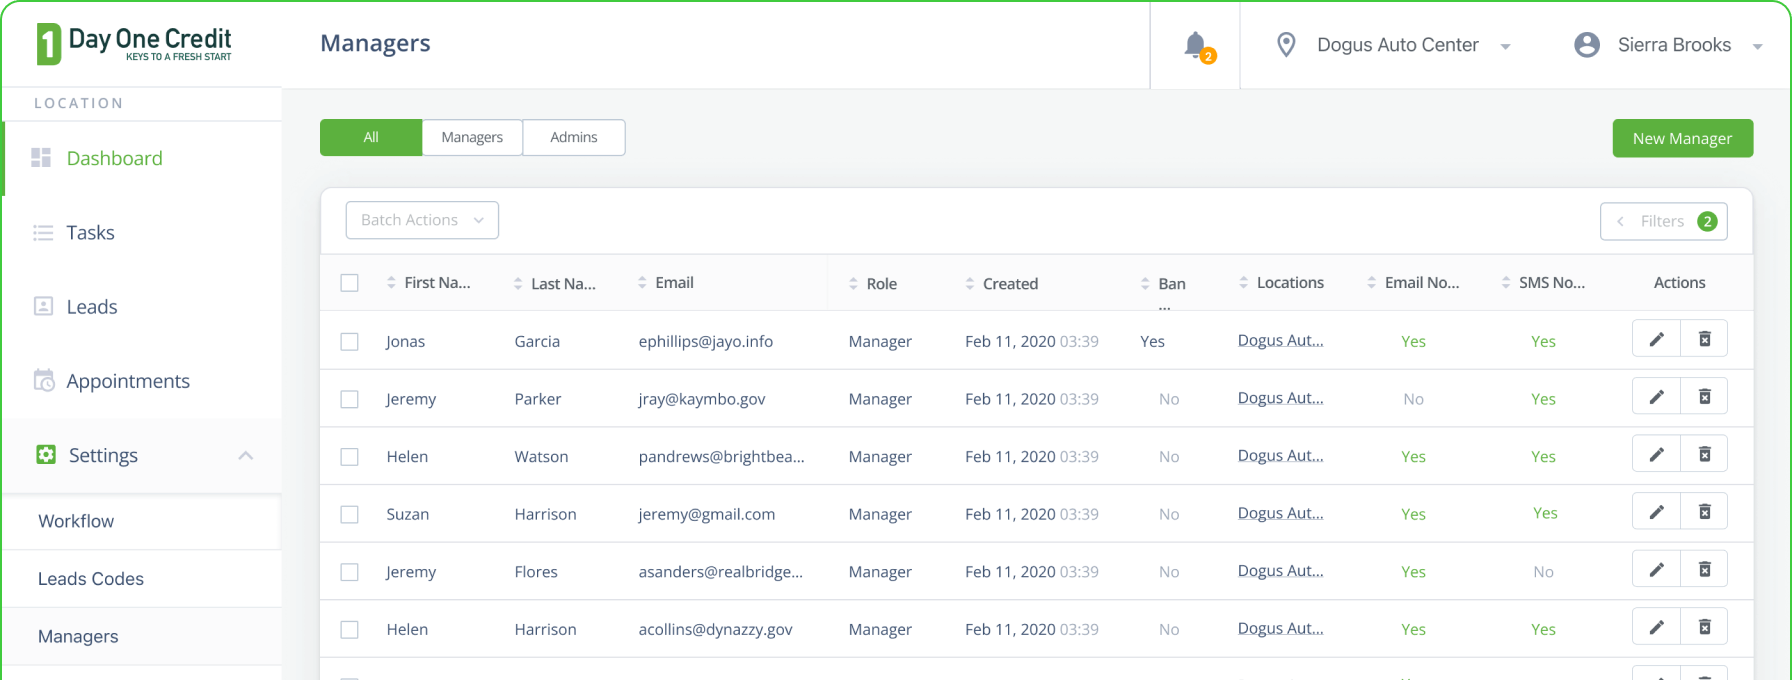1792x680 pixels.
Task: Delete manager Helen Watson
Action: click(x=1704, y=454)
